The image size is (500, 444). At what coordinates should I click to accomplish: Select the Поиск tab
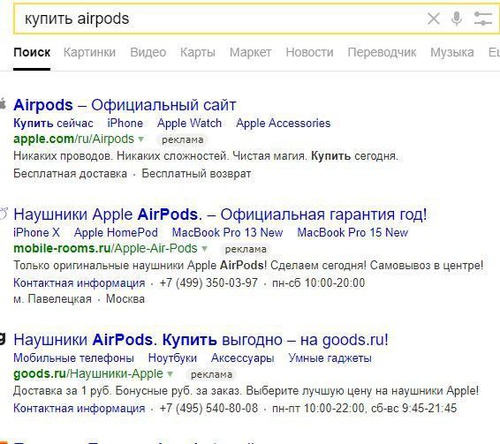pyautogui.click(x=32, y=53)
